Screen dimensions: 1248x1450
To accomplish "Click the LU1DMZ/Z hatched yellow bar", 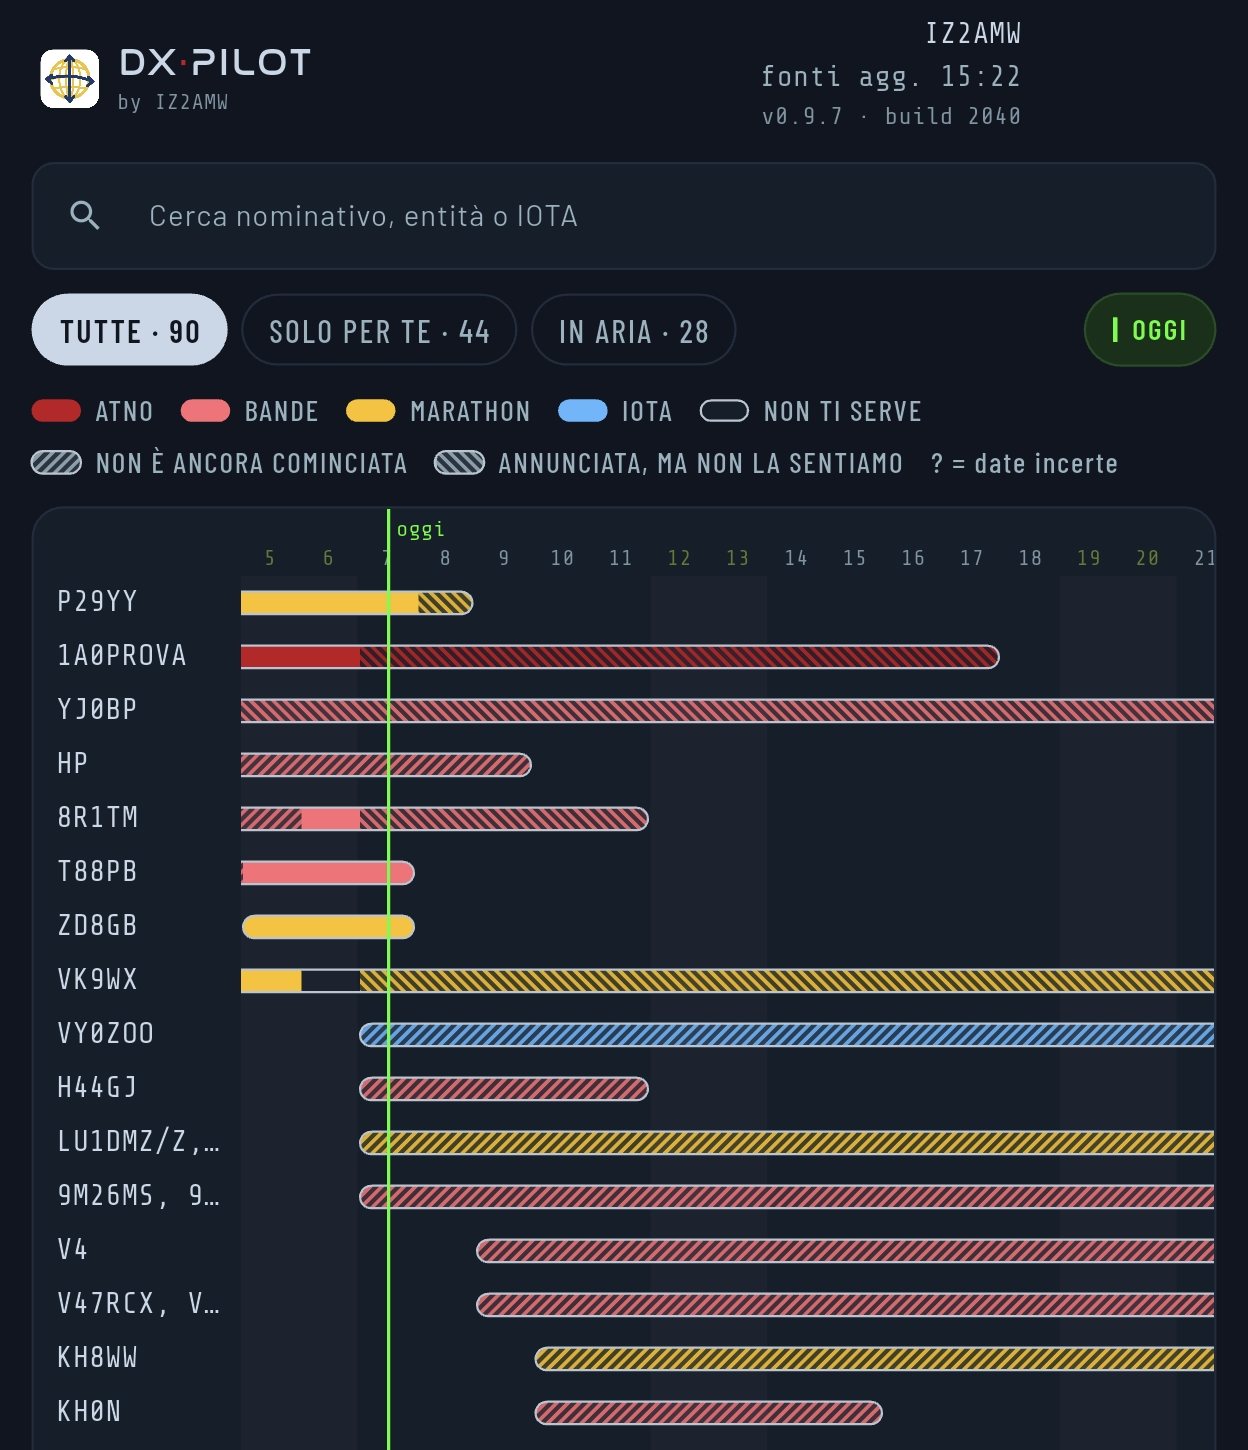I will click(787, 1143).
